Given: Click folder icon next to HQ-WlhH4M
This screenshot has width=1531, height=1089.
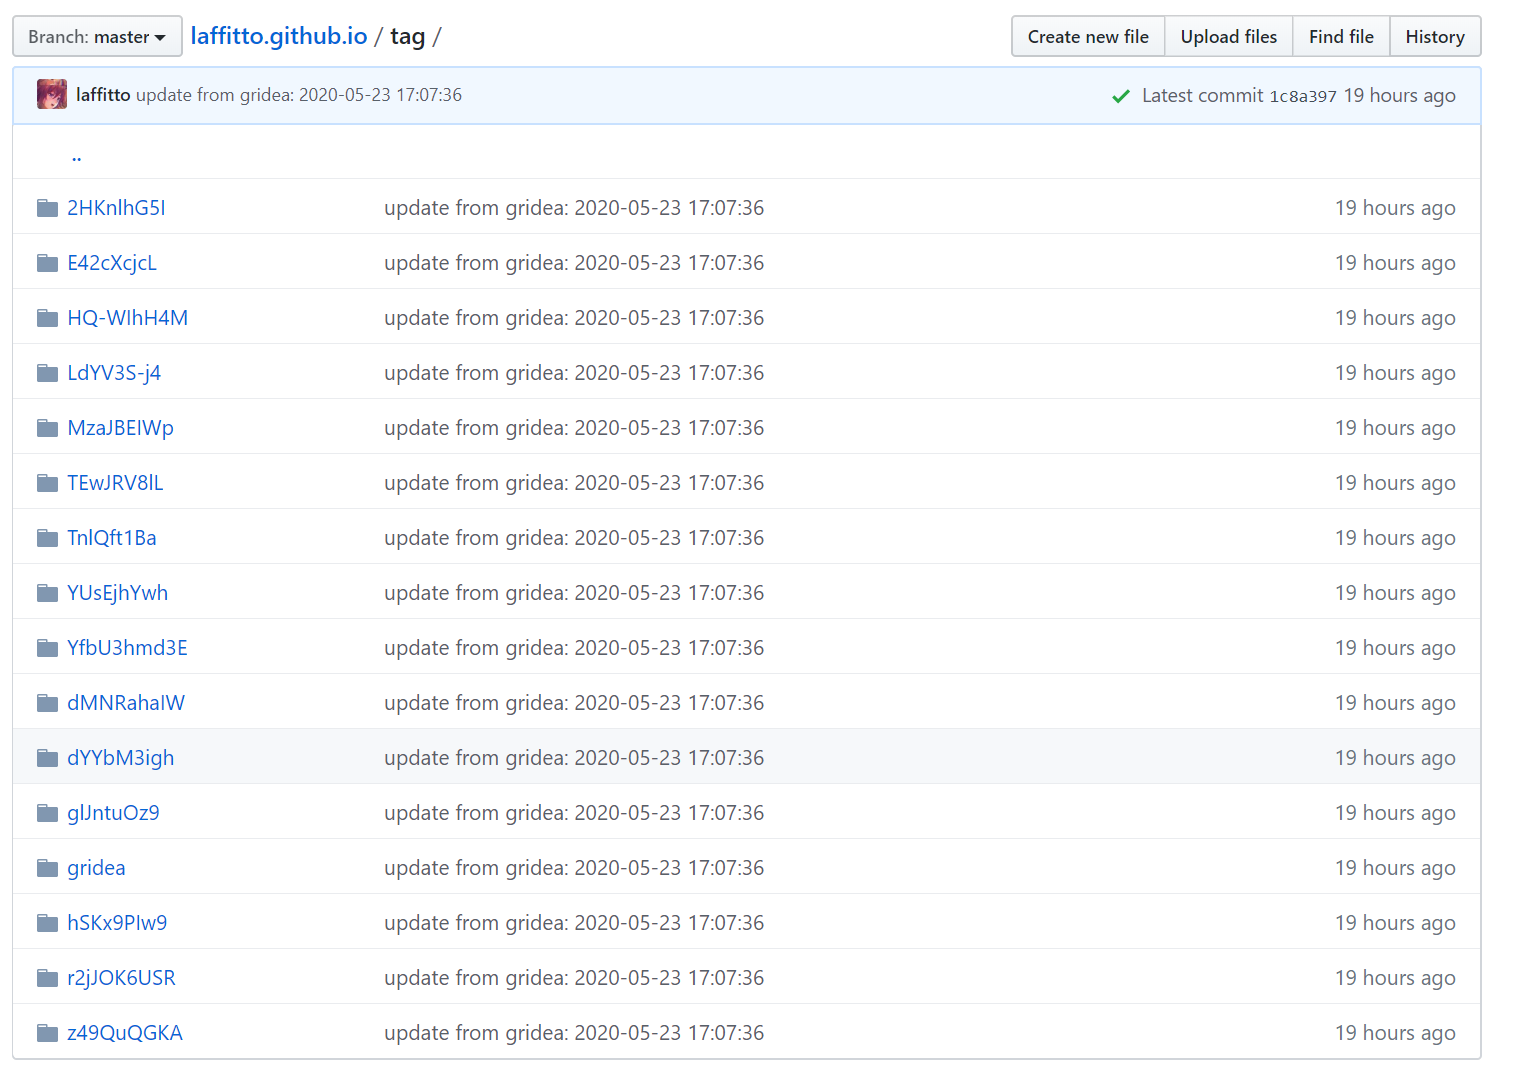Looking at the screenshot, I should (47, 318).
